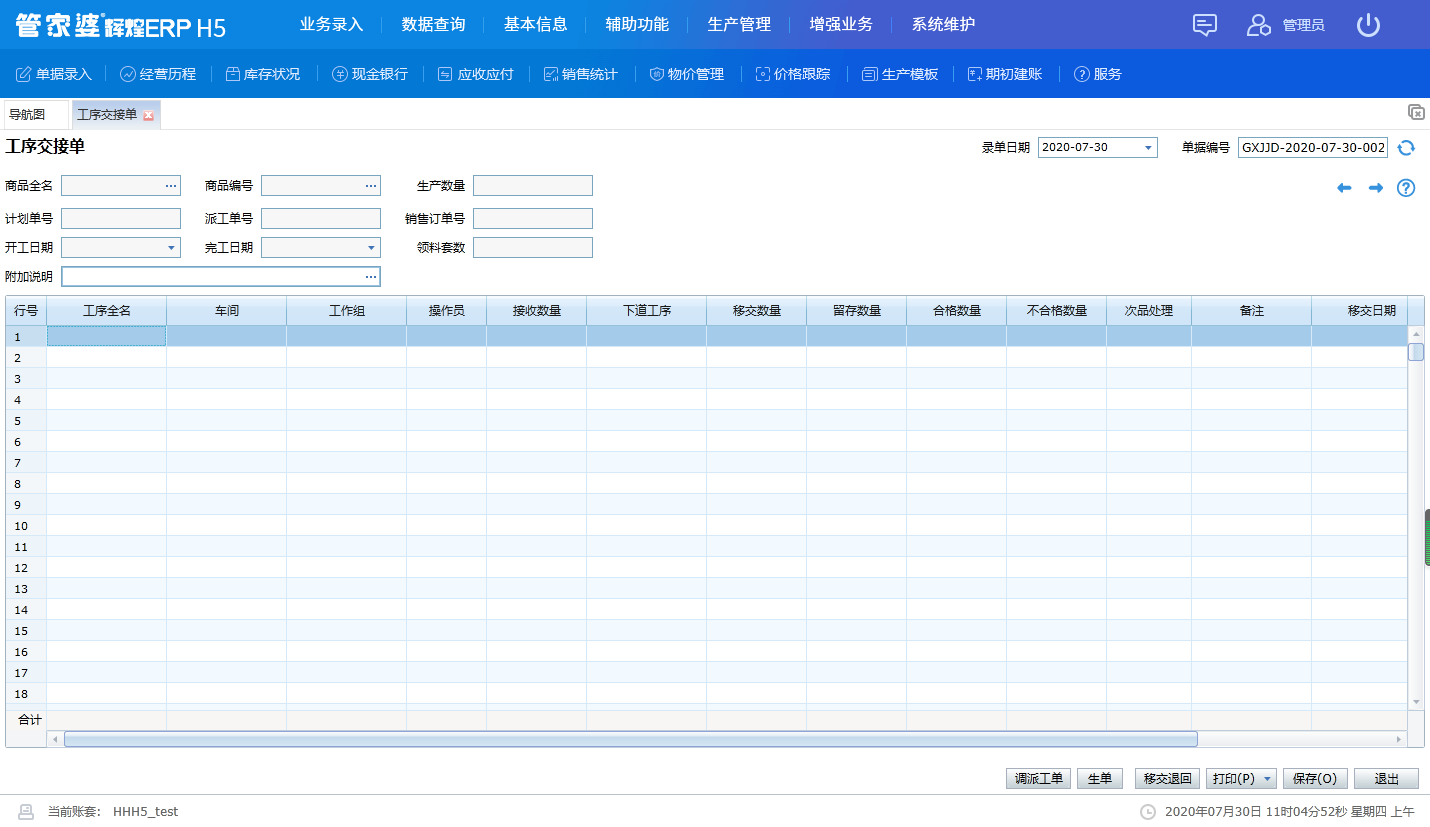Open 库存状况 toolbar shortcut
Screen dimensions: 1430x827
tap(262, 74)
